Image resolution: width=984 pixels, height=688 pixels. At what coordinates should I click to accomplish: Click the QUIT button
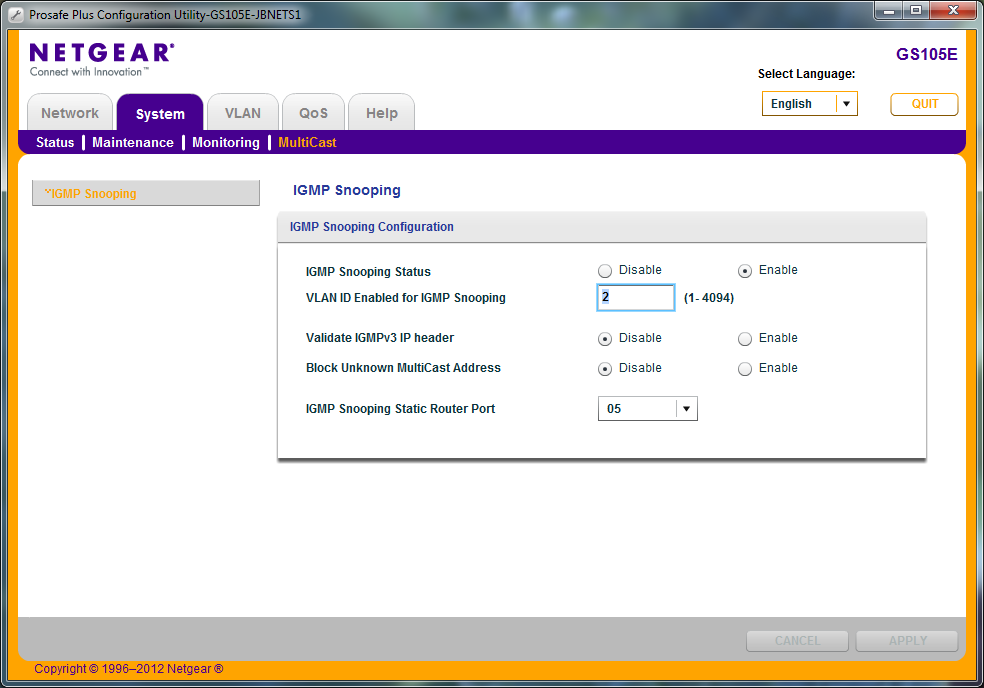pos(924,104)
